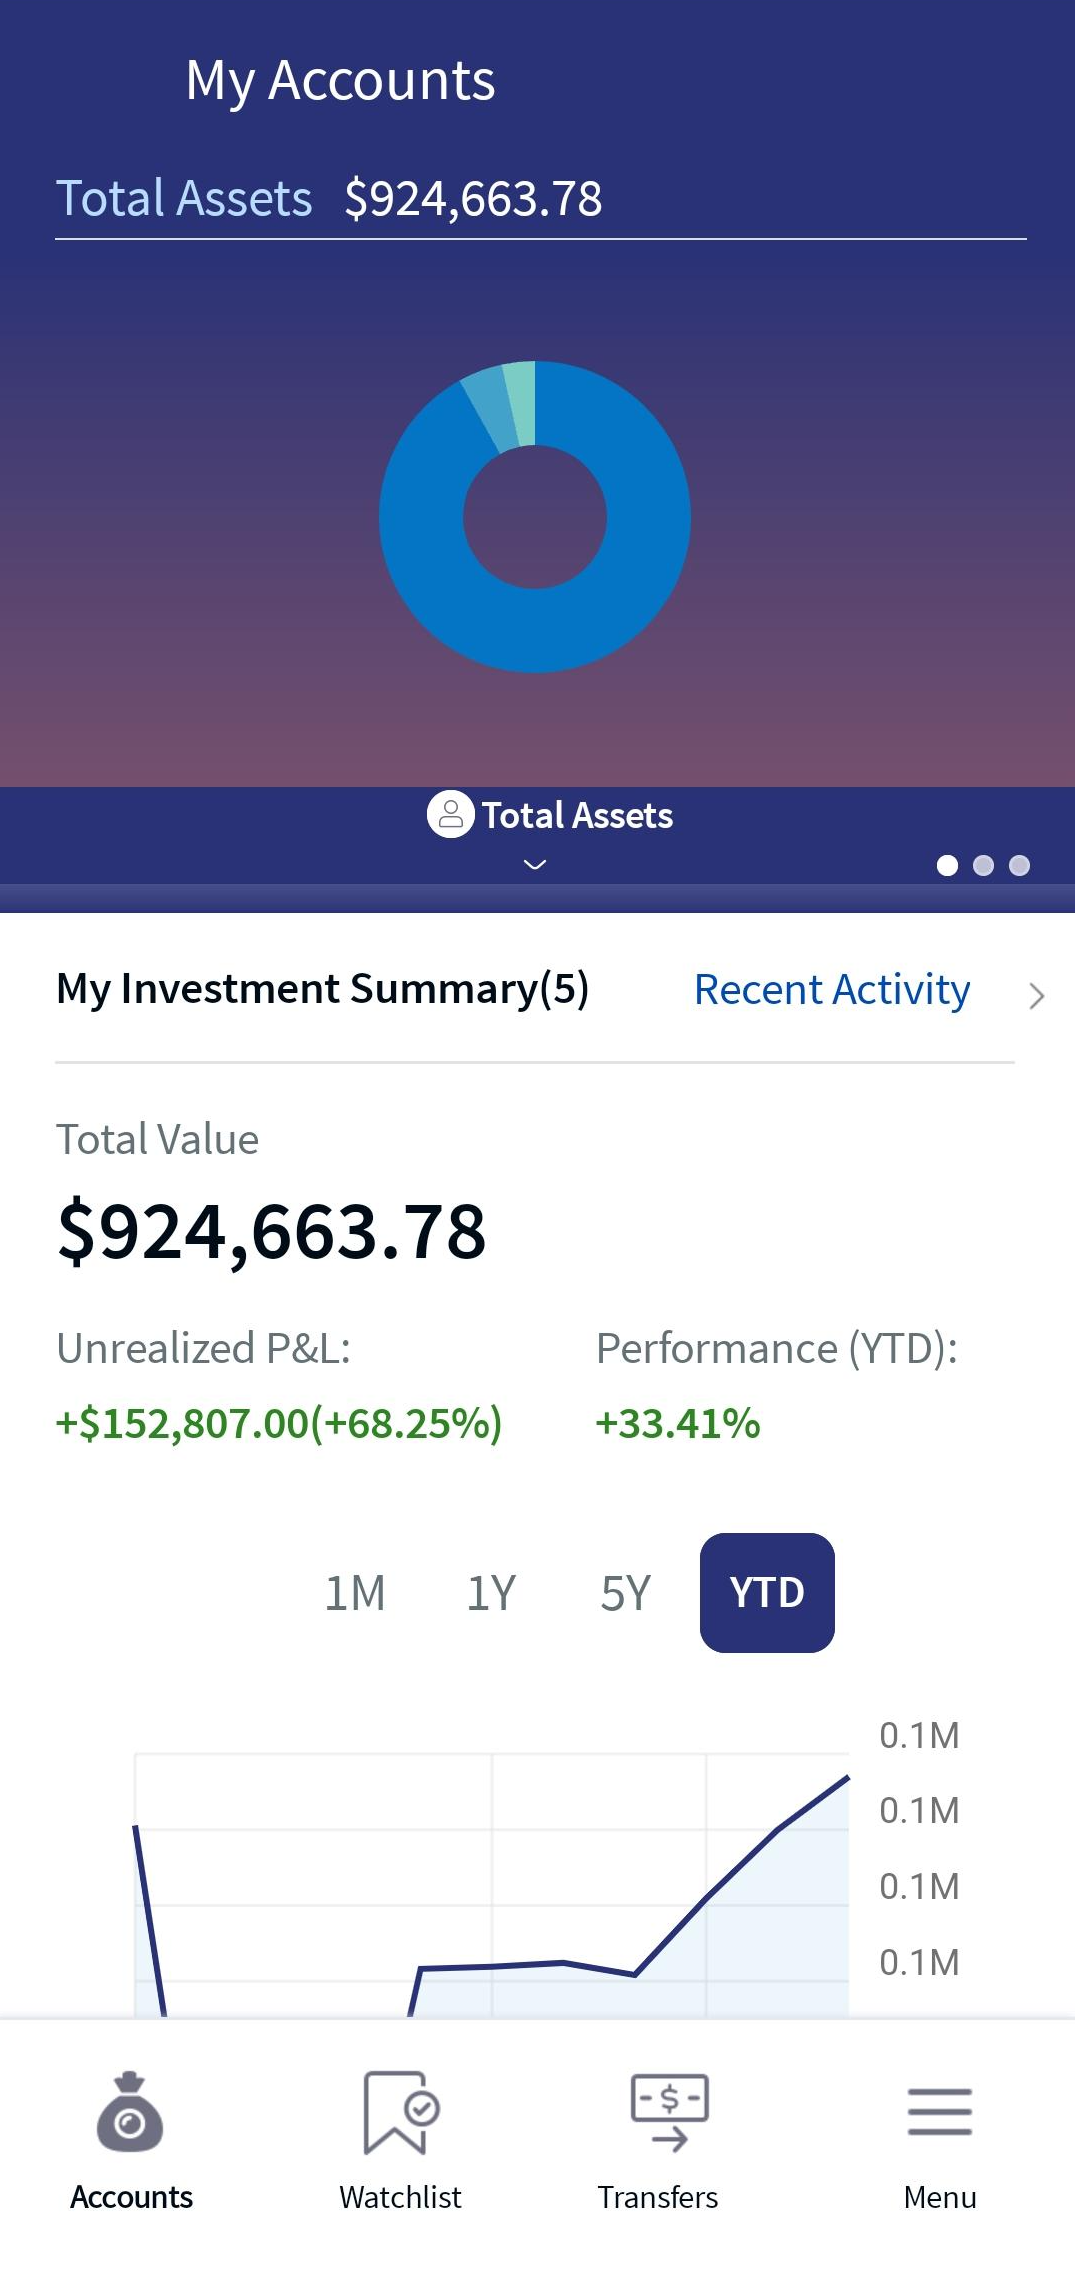Viewport: 1075px width, 2287px height.
Task: Open the hamburger Menu icon
Action: pyautogui.click(x=939, y=2111)
